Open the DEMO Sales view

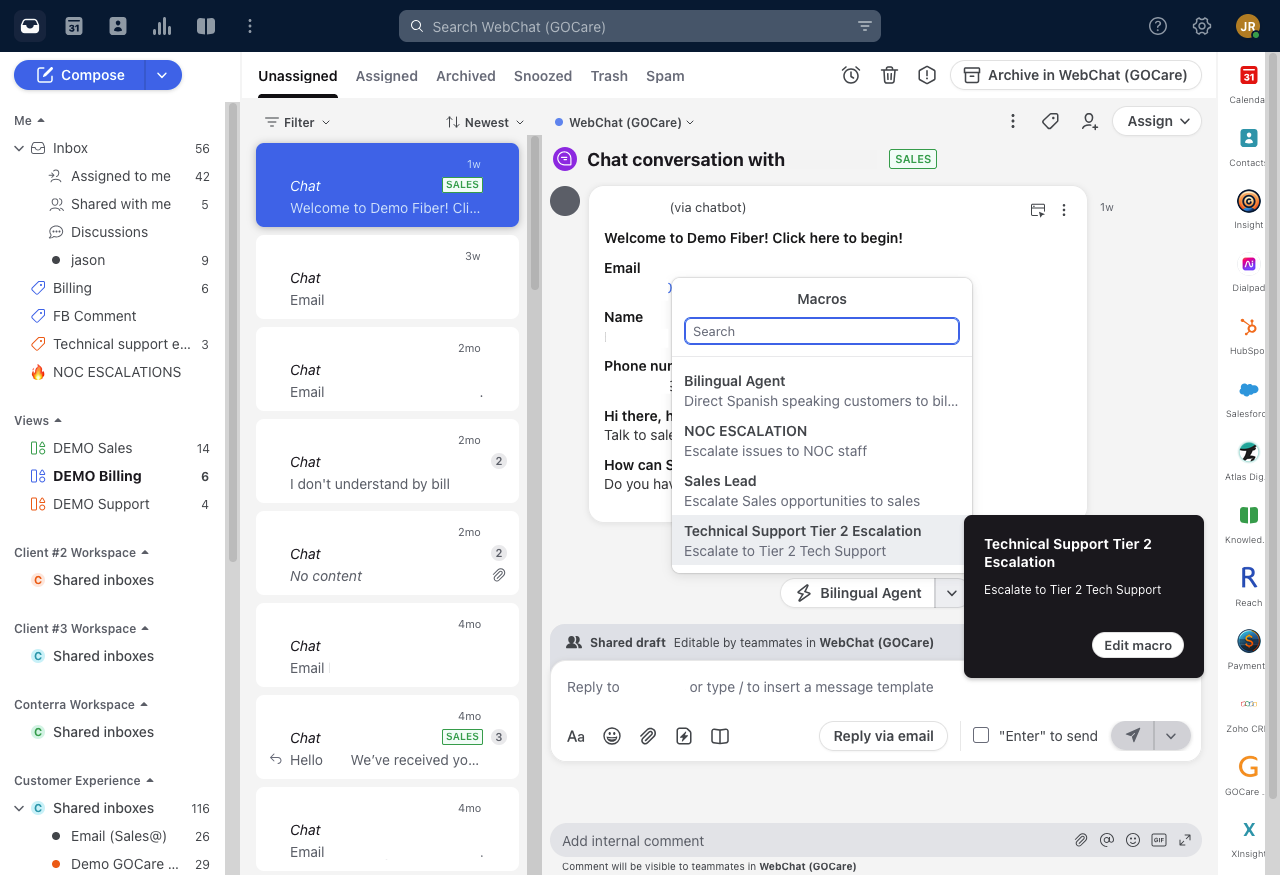(92, 448)
